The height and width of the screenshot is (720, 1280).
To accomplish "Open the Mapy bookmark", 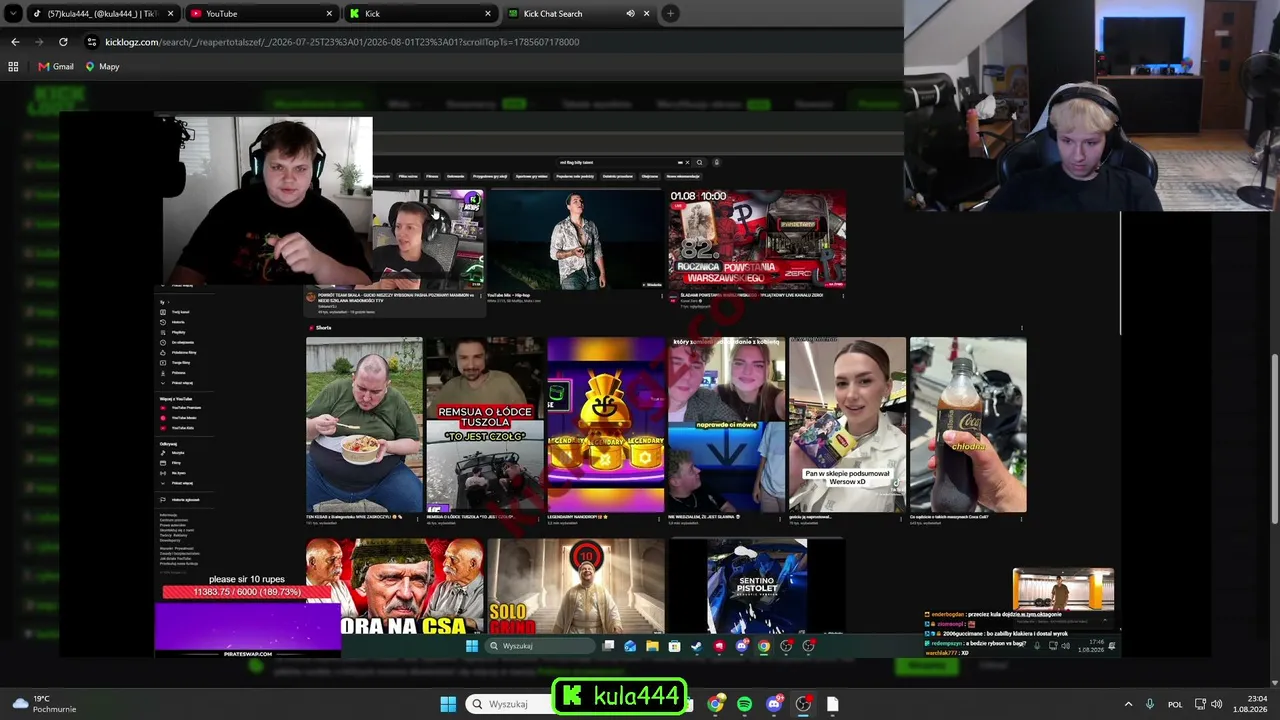I will [102, 67].
